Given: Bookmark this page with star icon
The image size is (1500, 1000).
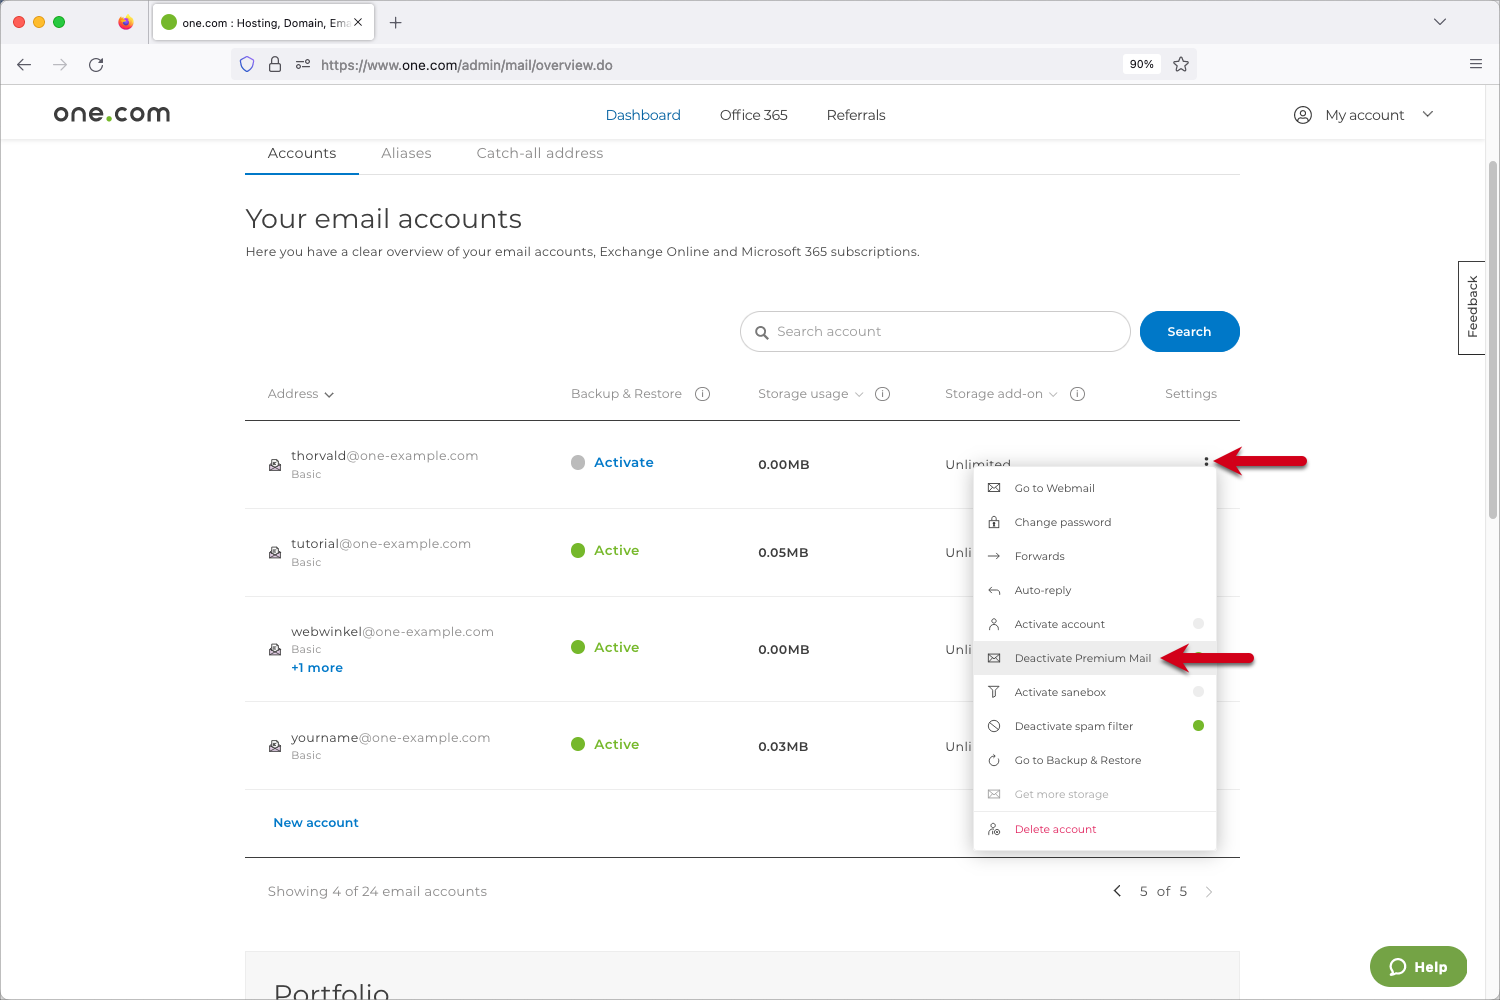Looking at the screenshot, I should tap(1181, 65).
